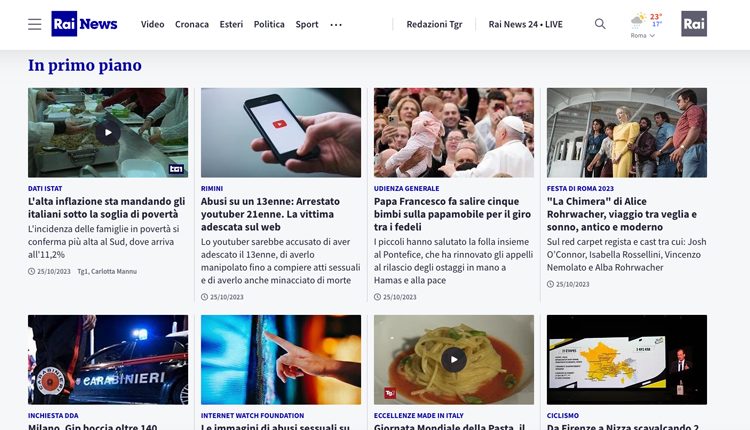Play the inflation poverty video

point(108,132)
